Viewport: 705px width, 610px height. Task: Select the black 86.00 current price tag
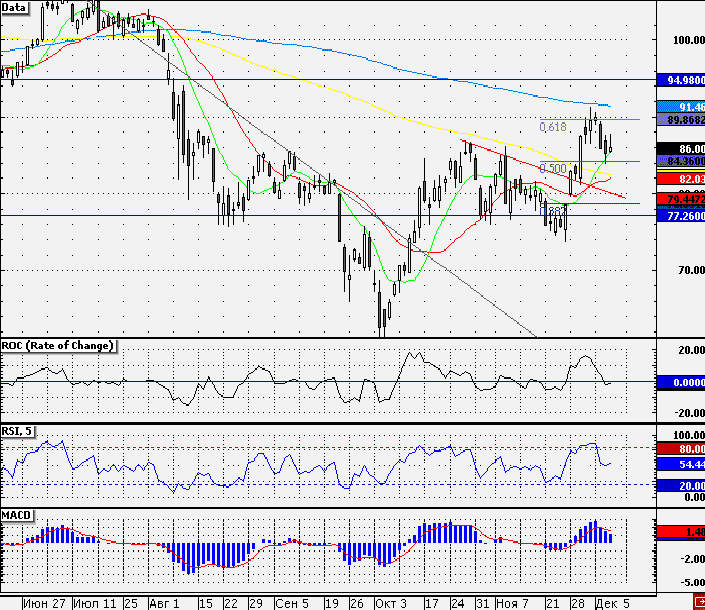[681, 149]
